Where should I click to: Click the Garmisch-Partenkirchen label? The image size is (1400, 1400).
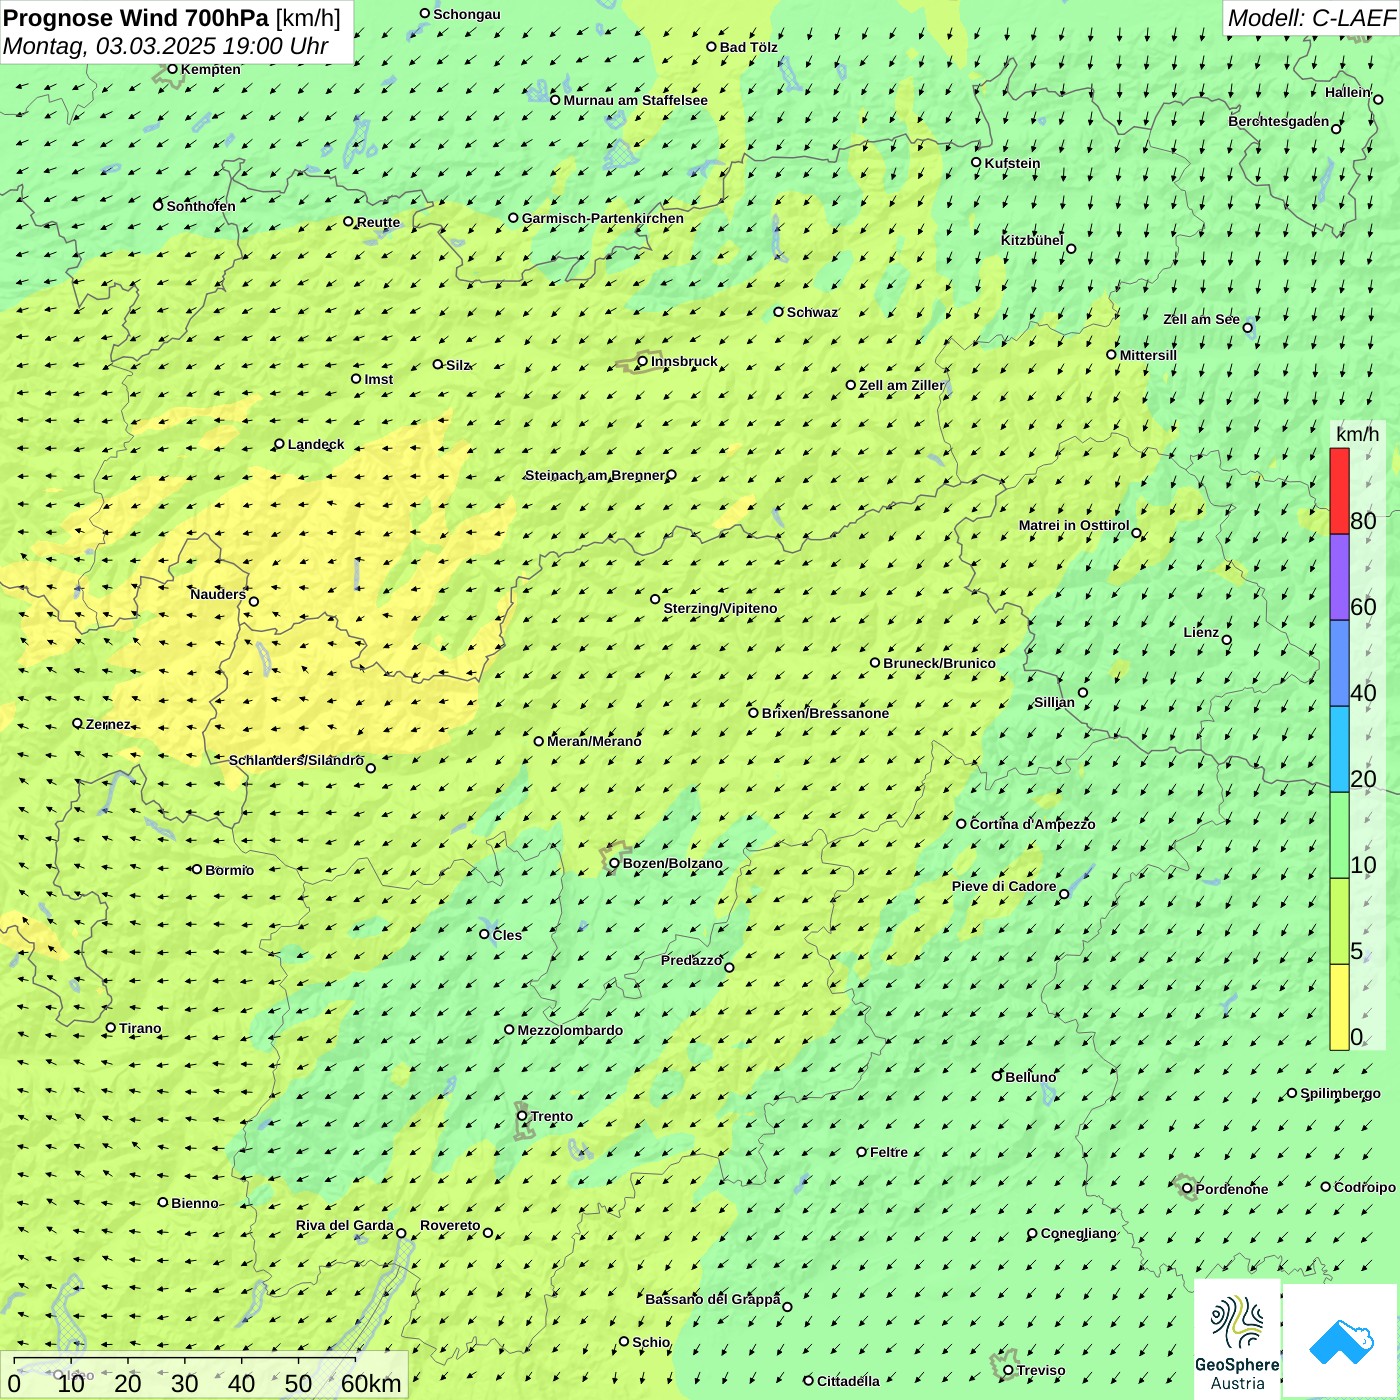(602, 218)
